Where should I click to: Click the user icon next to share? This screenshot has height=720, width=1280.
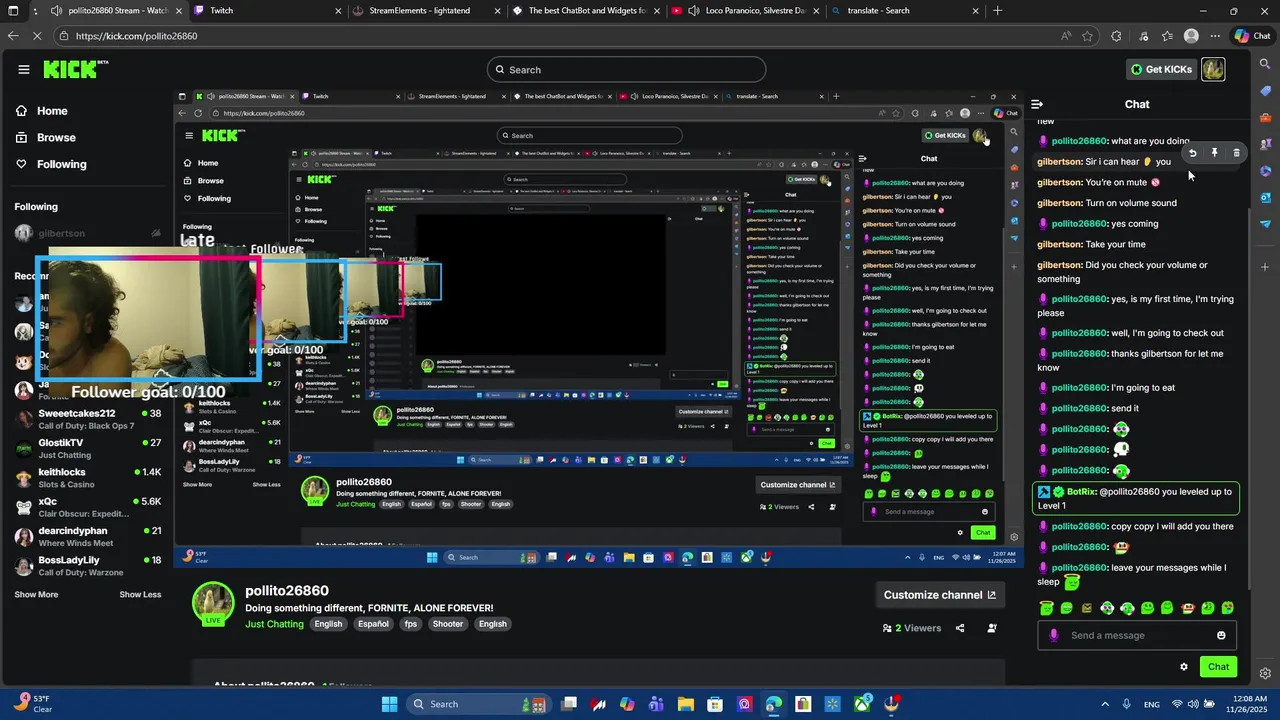tap(992, 628)
